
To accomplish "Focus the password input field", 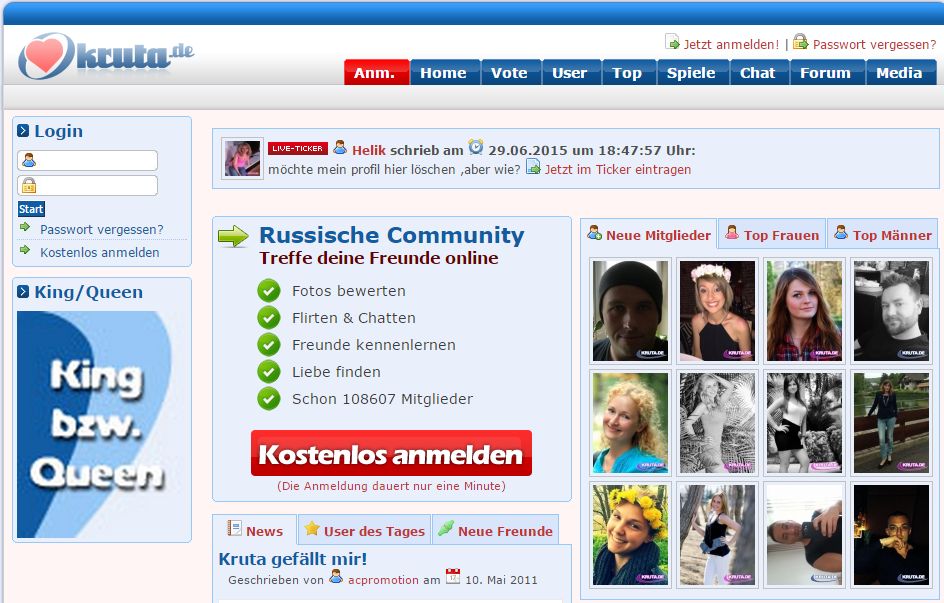I will [88, 185].
